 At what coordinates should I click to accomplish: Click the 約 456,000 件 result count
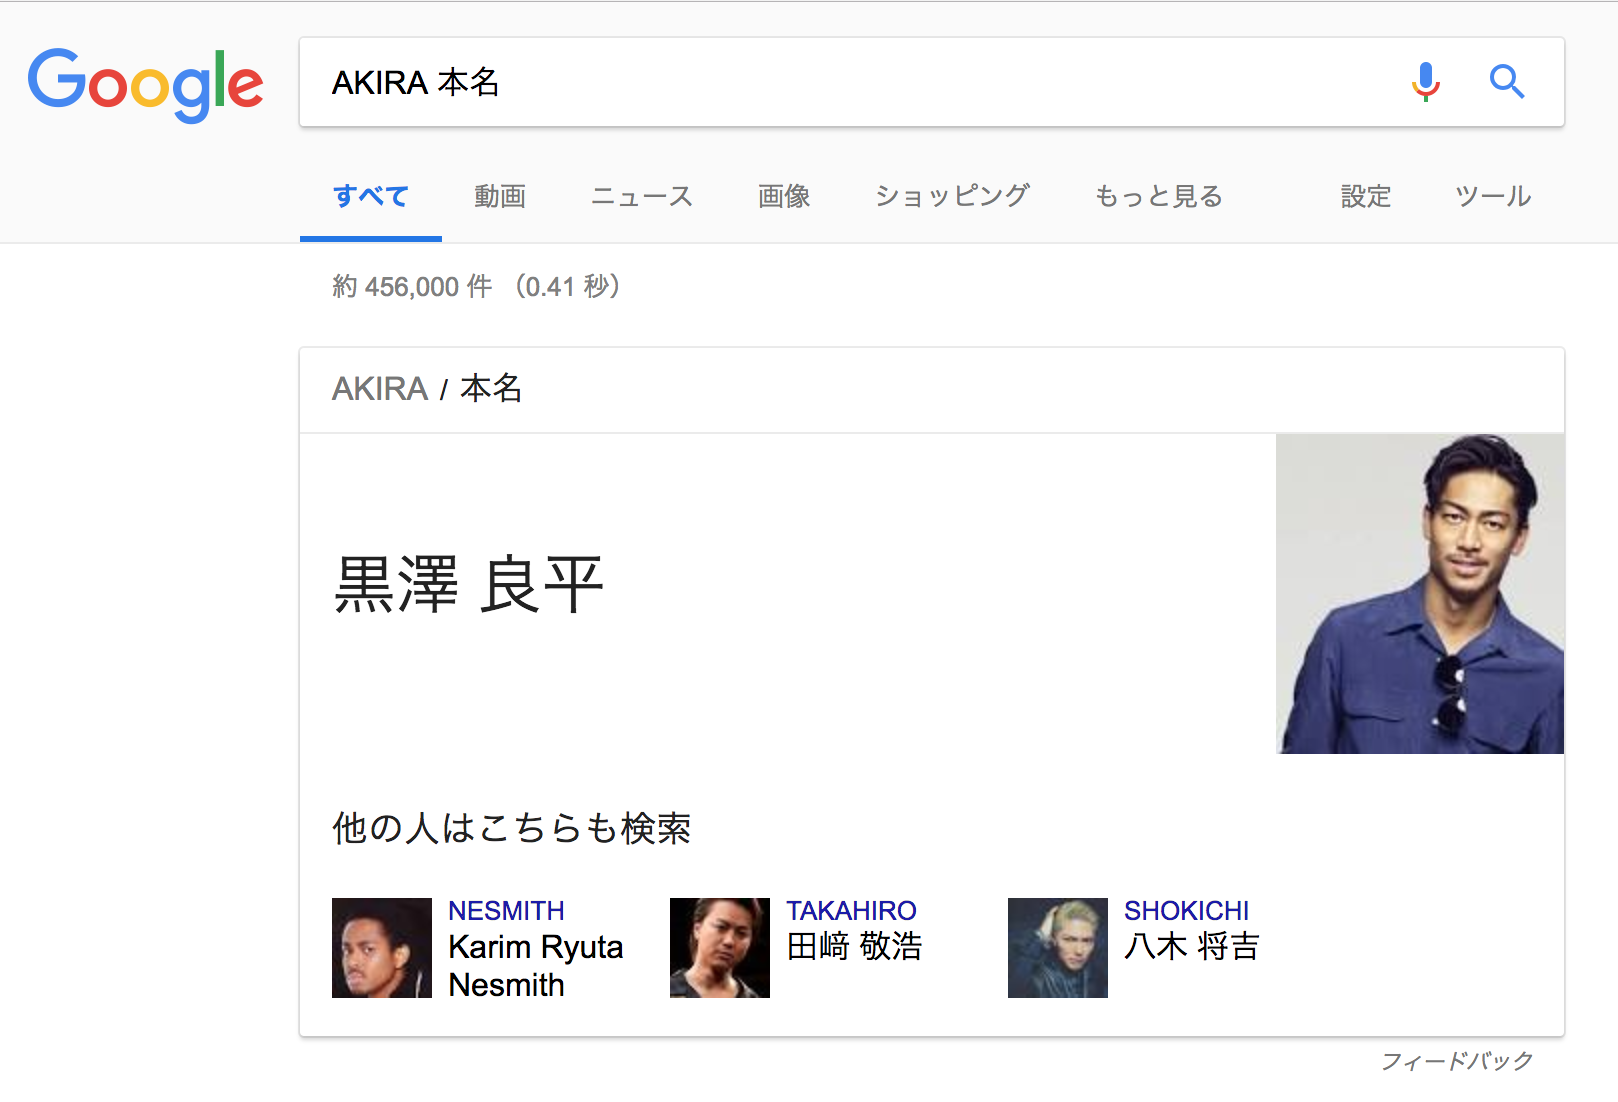412,287
